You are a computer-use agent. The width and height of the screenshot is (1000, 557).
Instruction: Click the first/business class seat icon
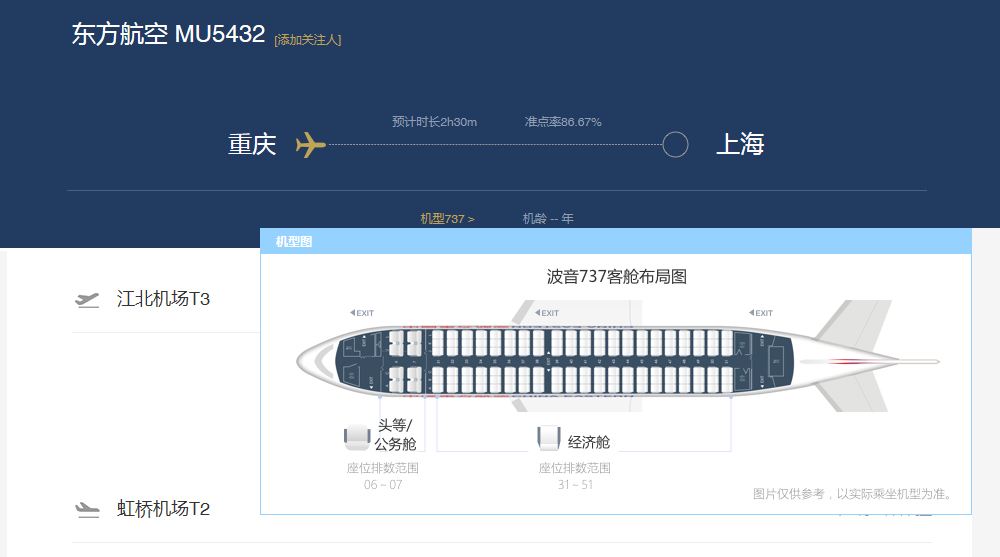click(357, 437)
